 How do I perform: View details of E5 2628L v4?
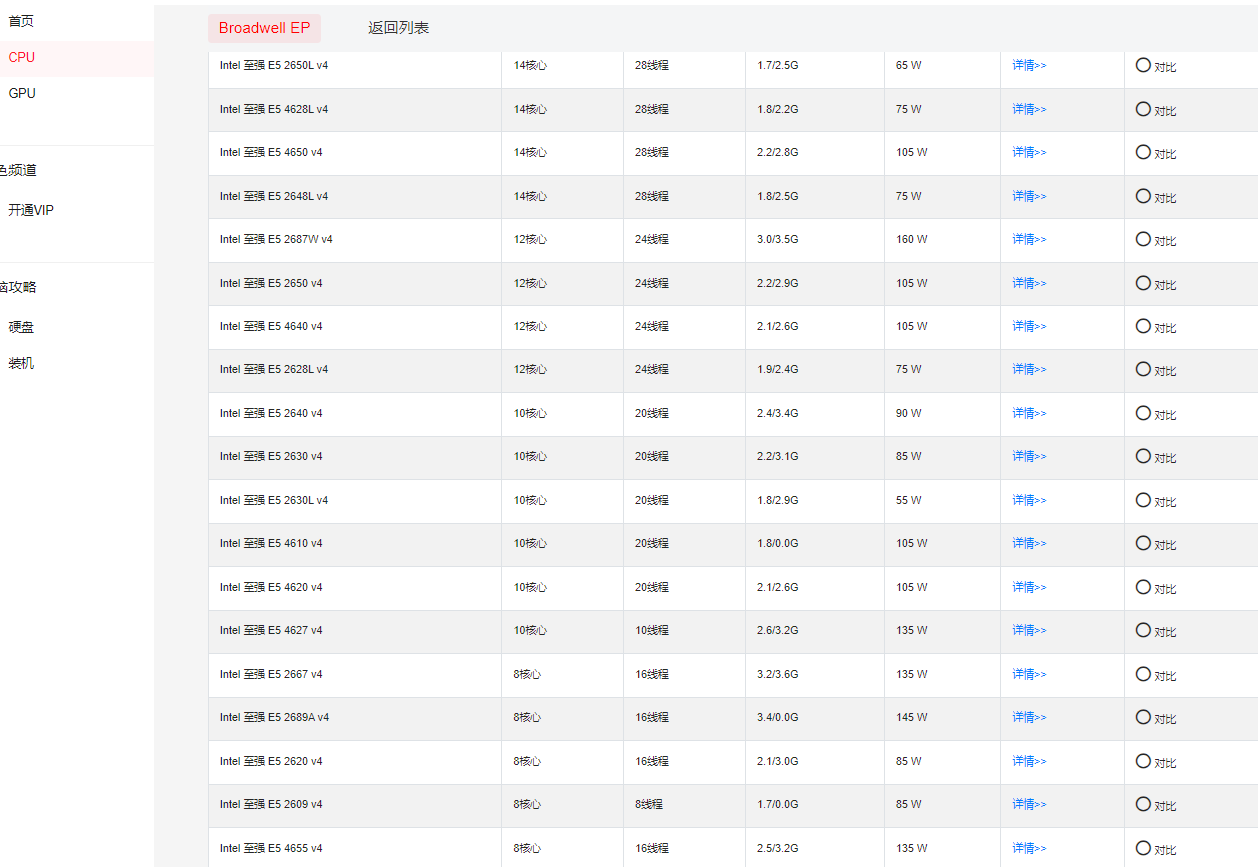pos(1029,369)
